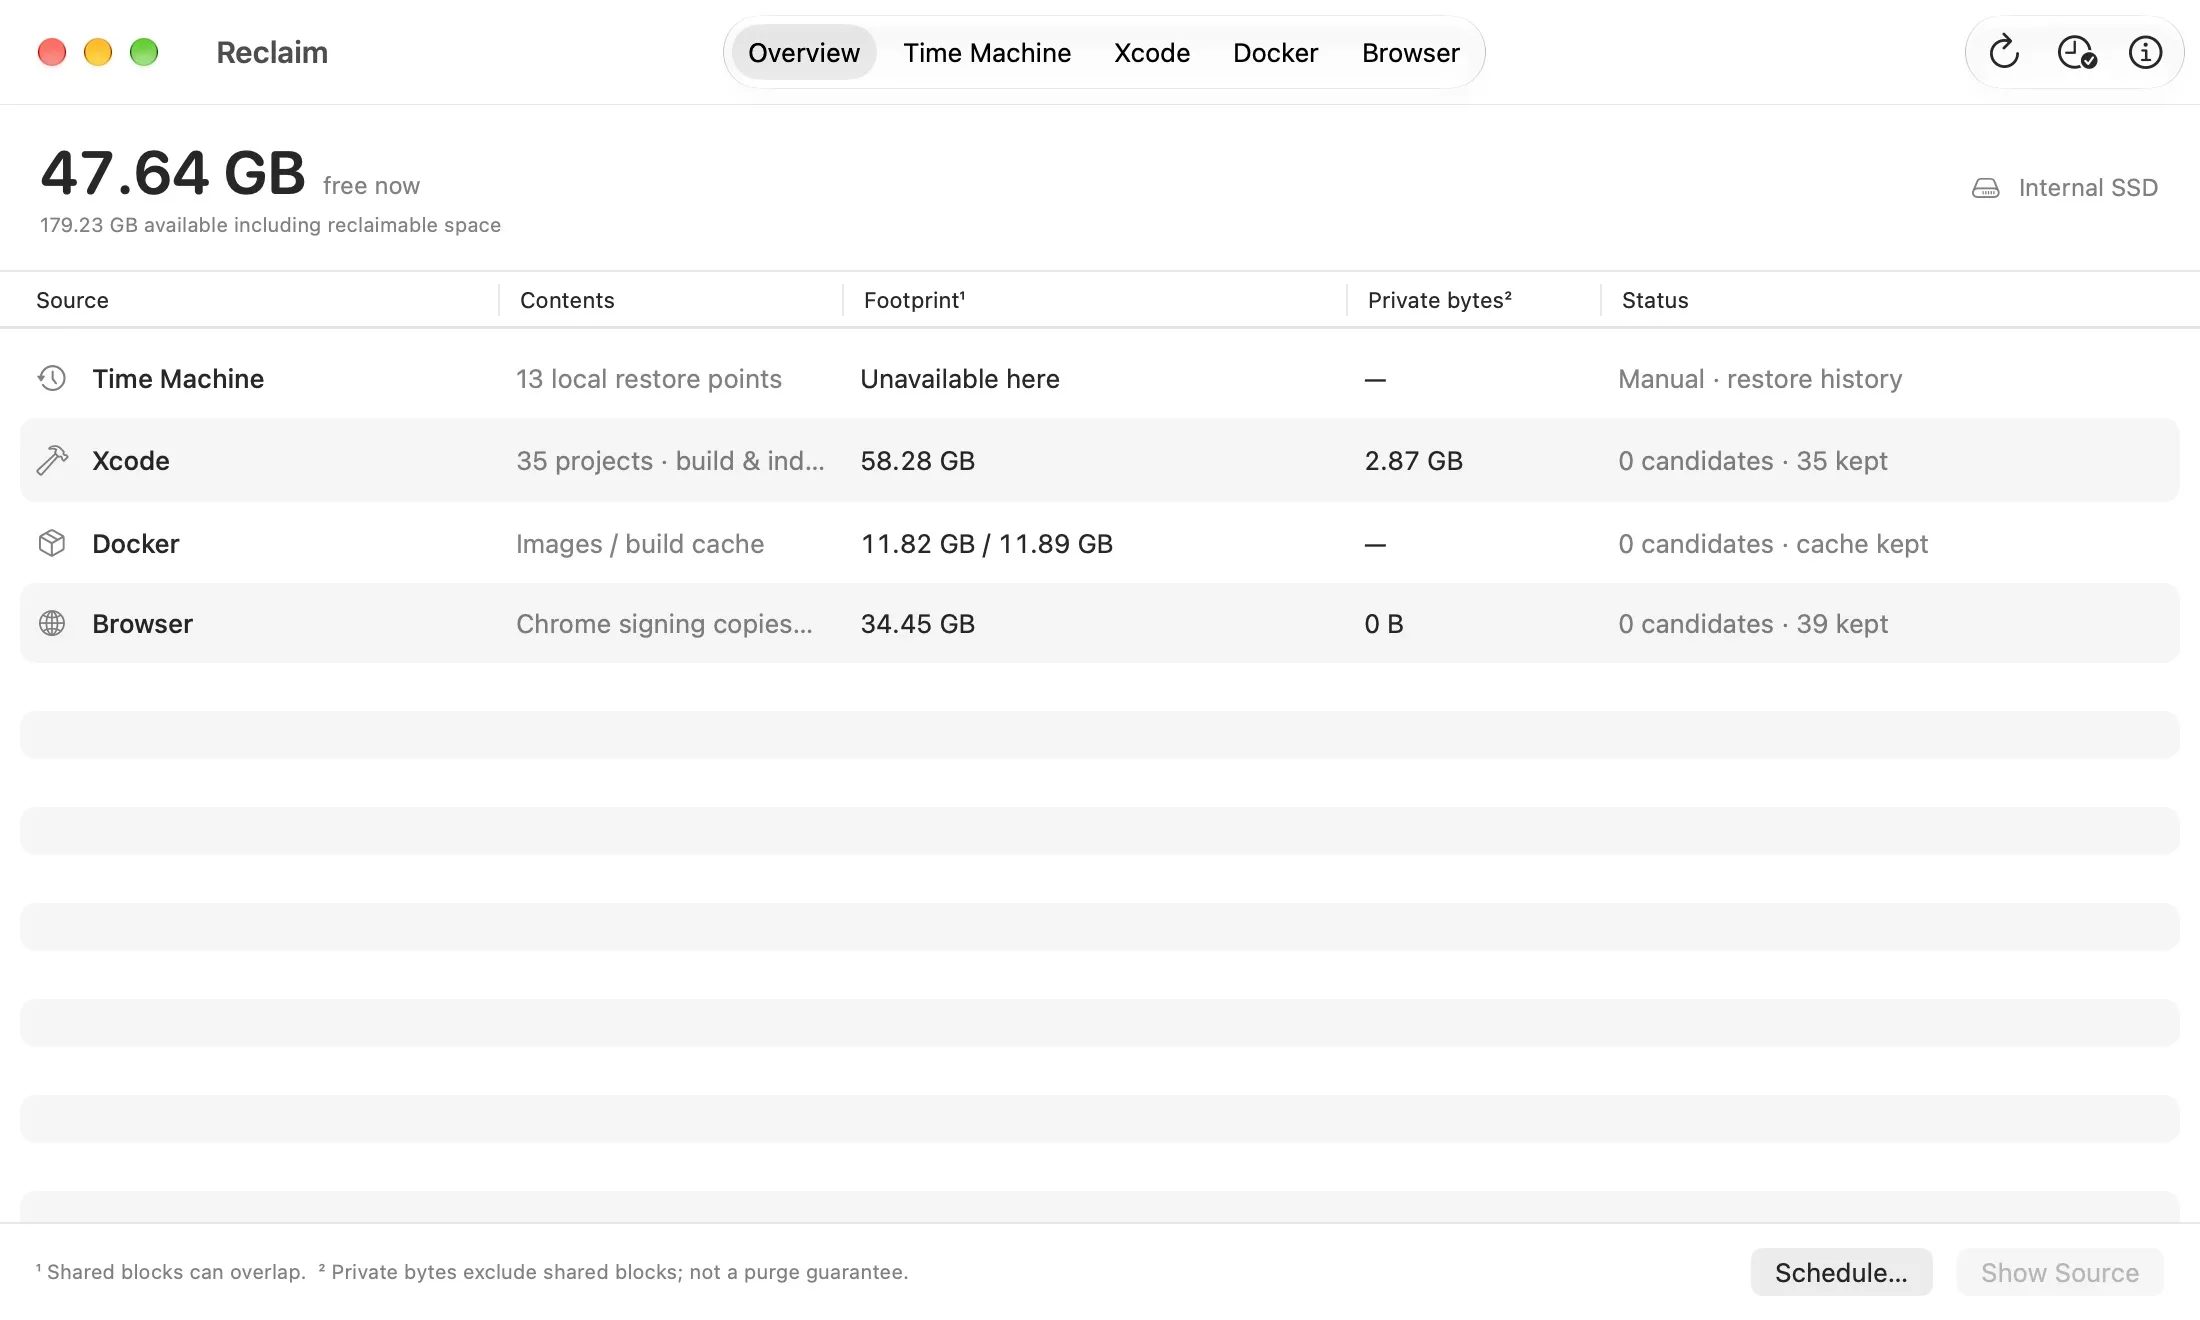Click the Browser globe row icon

[x=52, y=623]
